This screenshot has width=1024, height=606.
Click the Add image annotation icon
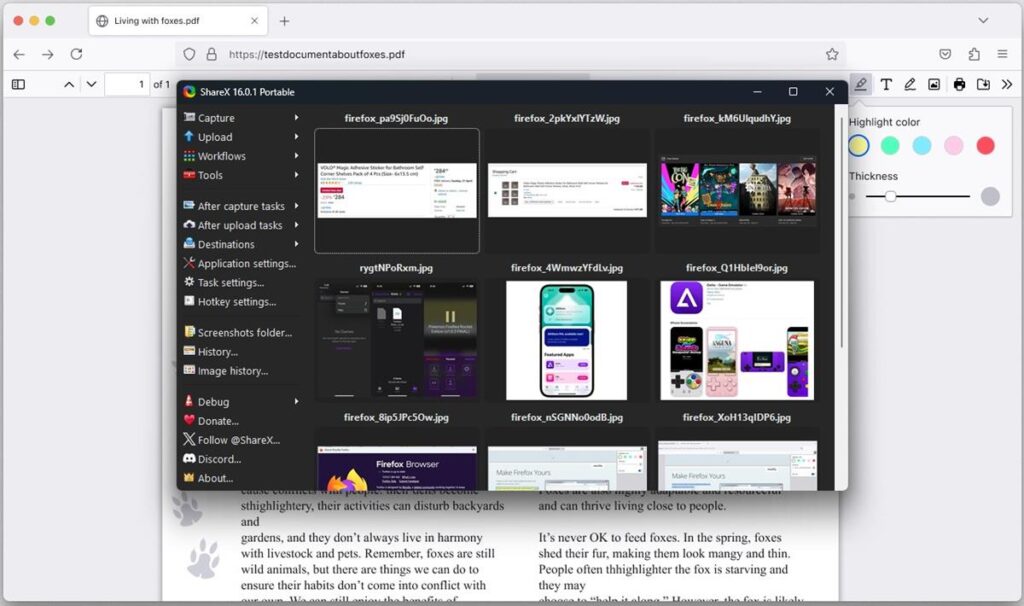click(934, 84)
